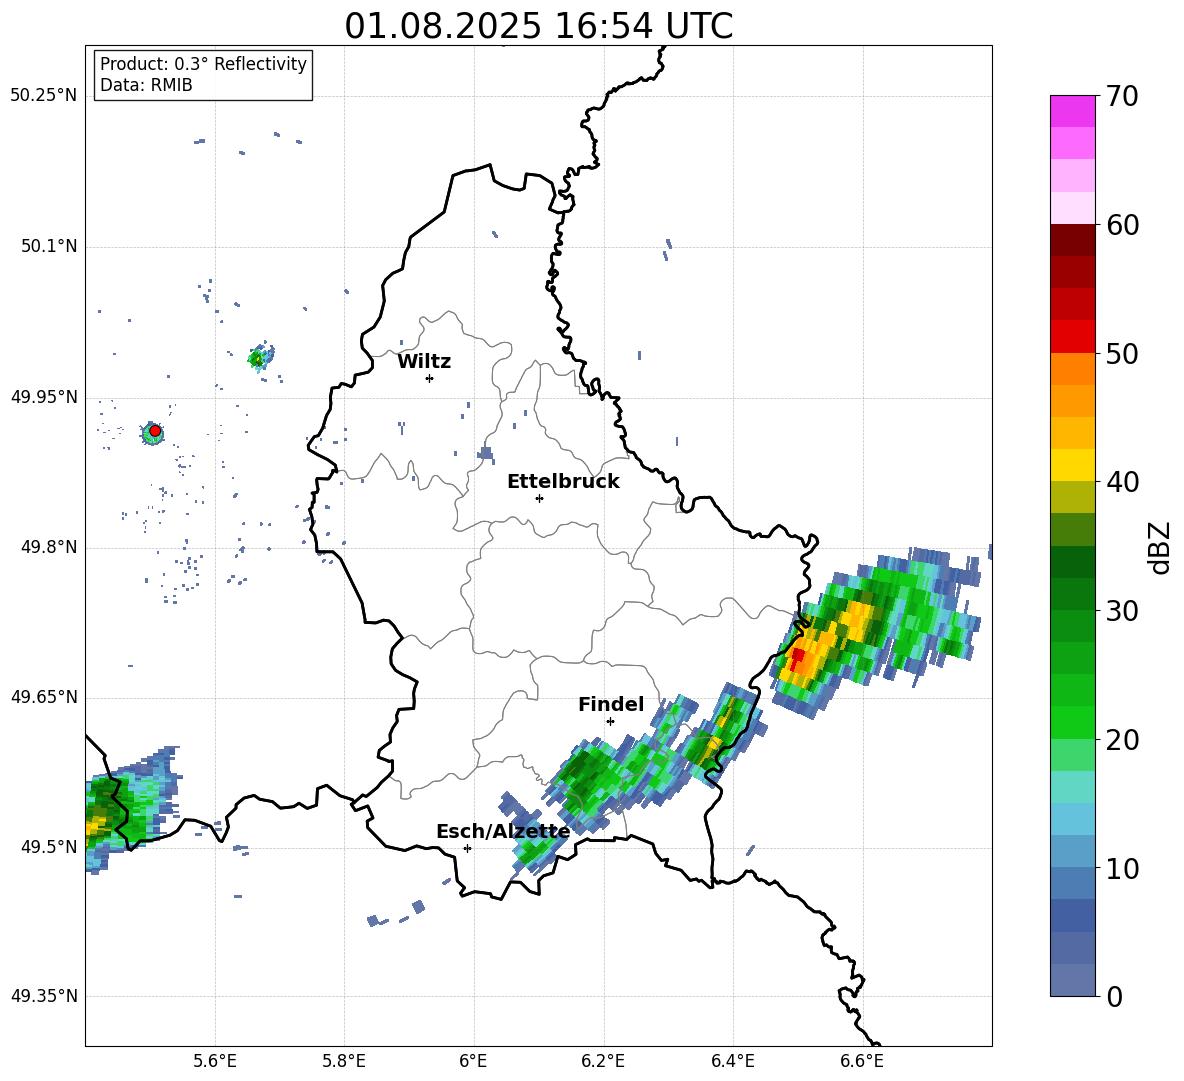The height and width of the screenshot is (1081, 1184).
Task: Click the 20 dBZ colorbar label
Action: point(1121,739)
